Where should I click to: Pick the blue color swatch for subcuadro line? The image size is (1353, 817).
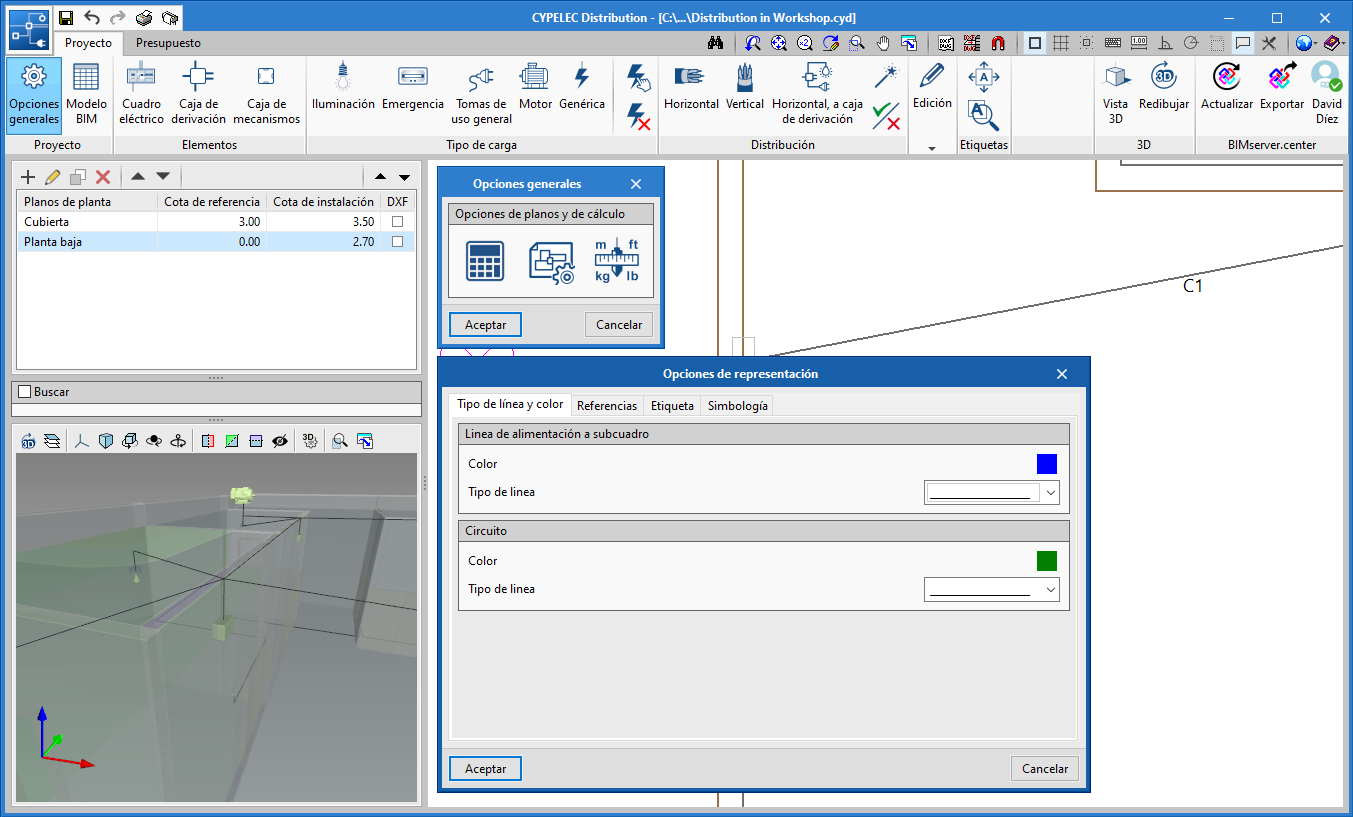coord(1047,464)
